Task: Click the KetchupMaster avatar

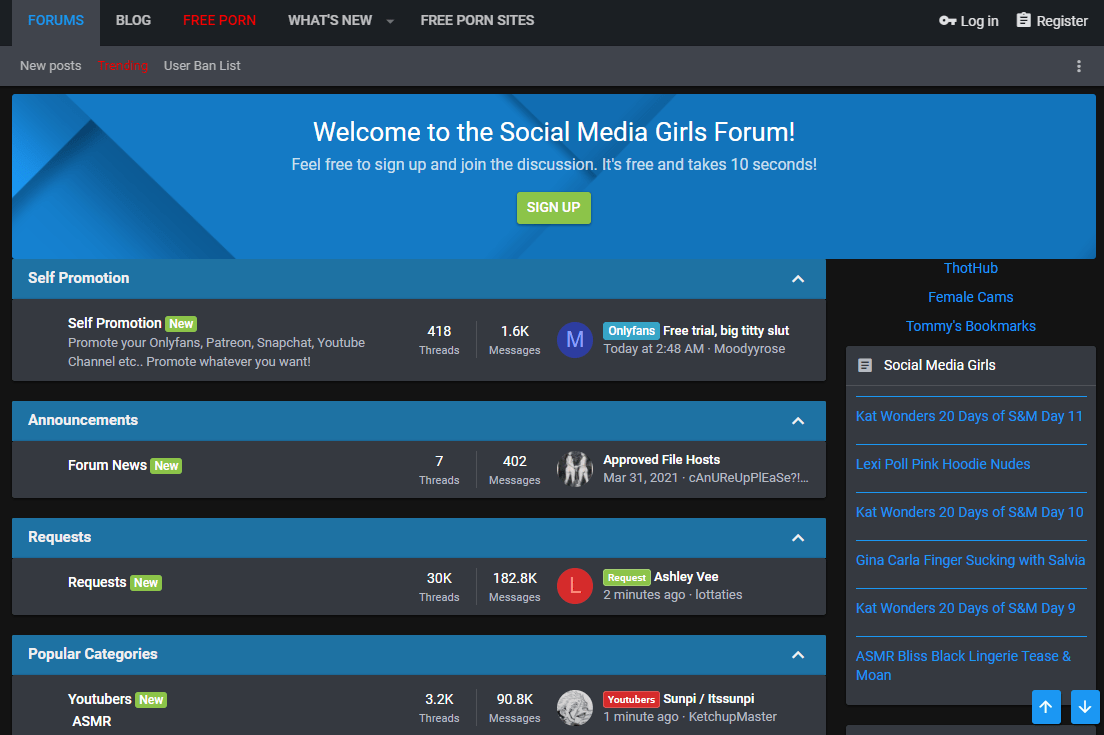Action: [x=575, y=708]
